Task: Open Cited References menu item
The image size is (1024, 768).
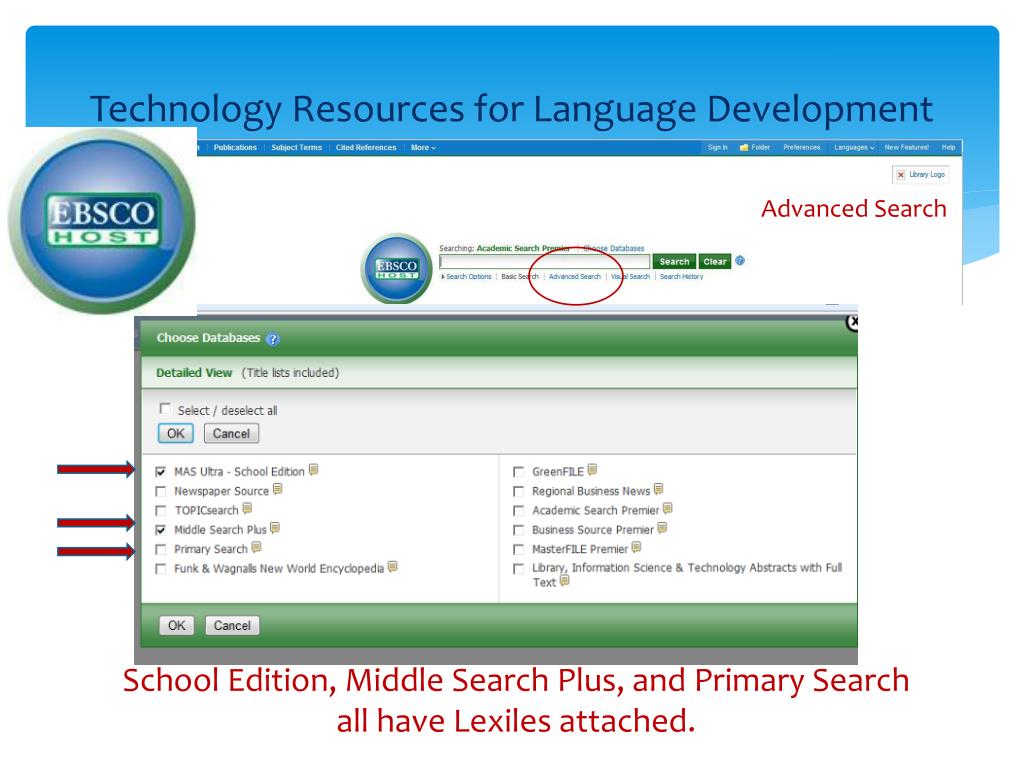Action: click(366, 148)
